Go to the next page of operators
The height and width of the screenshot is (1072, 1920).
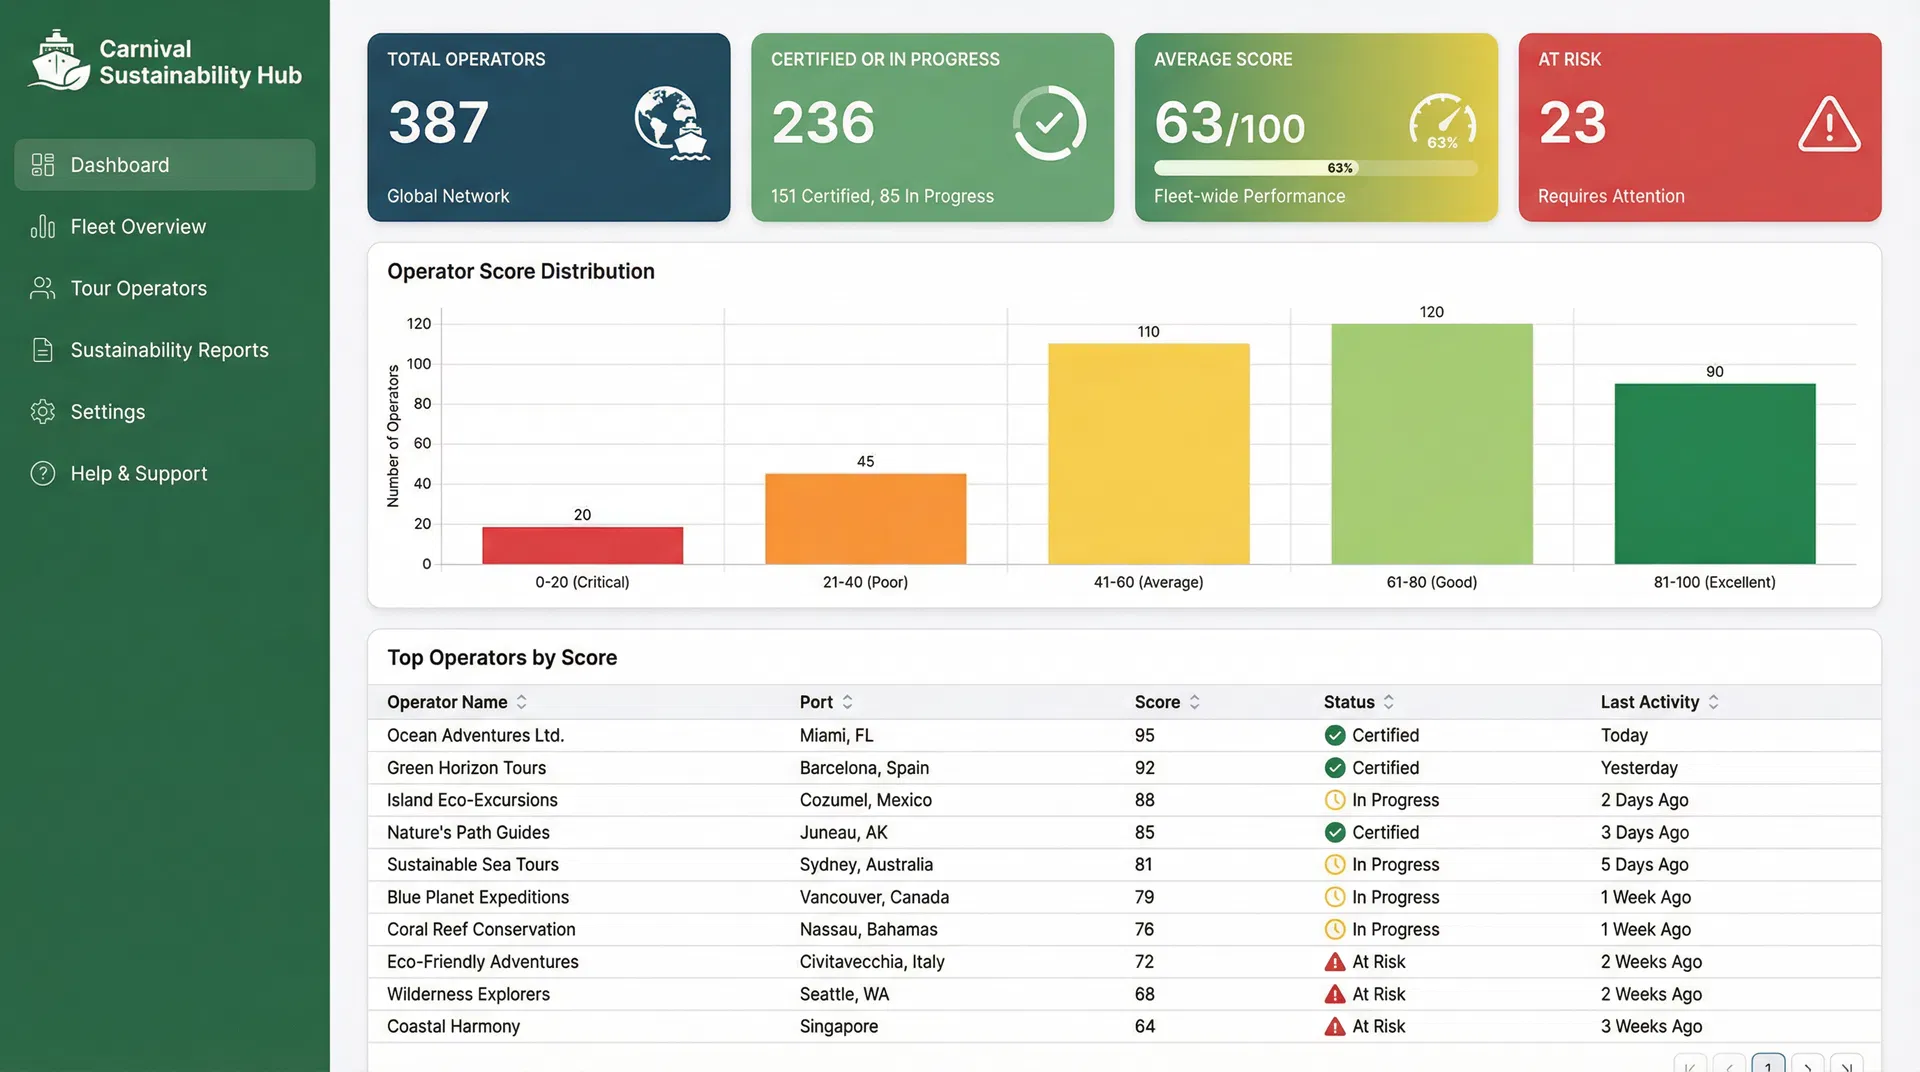[x=1807, y=1064]
